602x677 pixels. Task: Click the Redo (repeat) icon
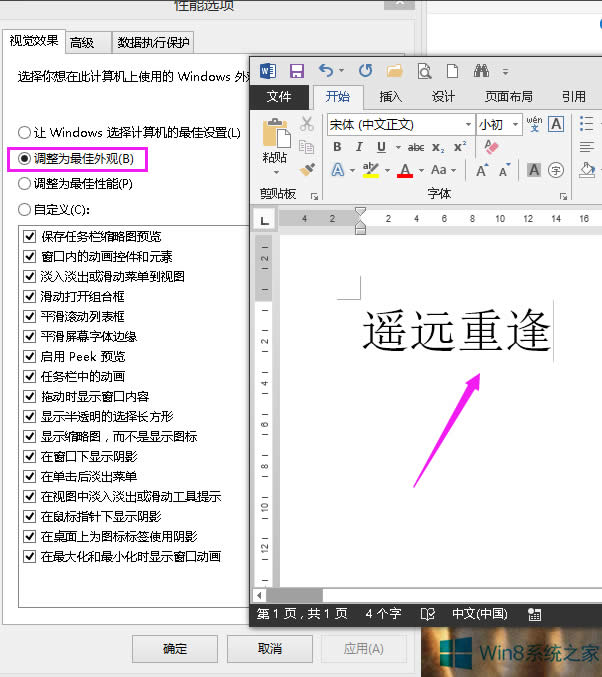tap(366, 70)
